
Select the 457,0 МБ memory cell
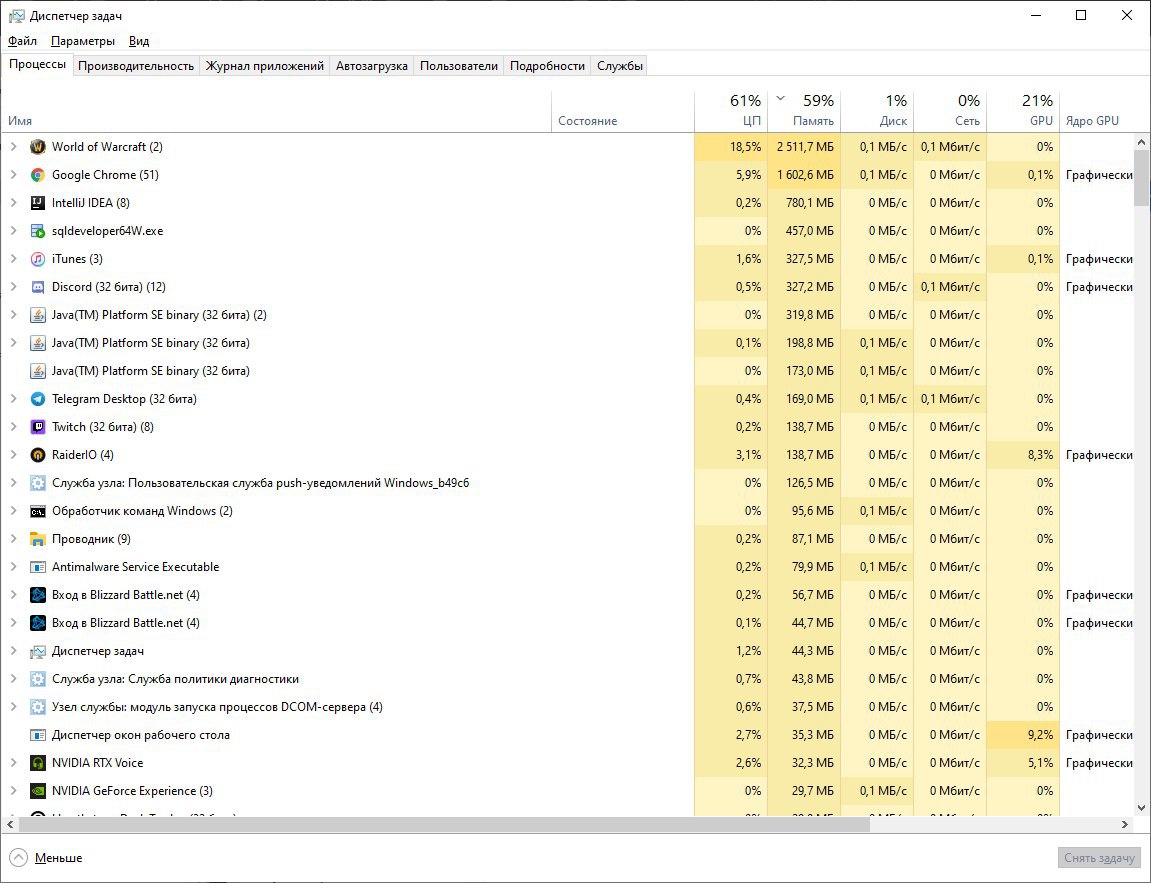pos(805,230)
